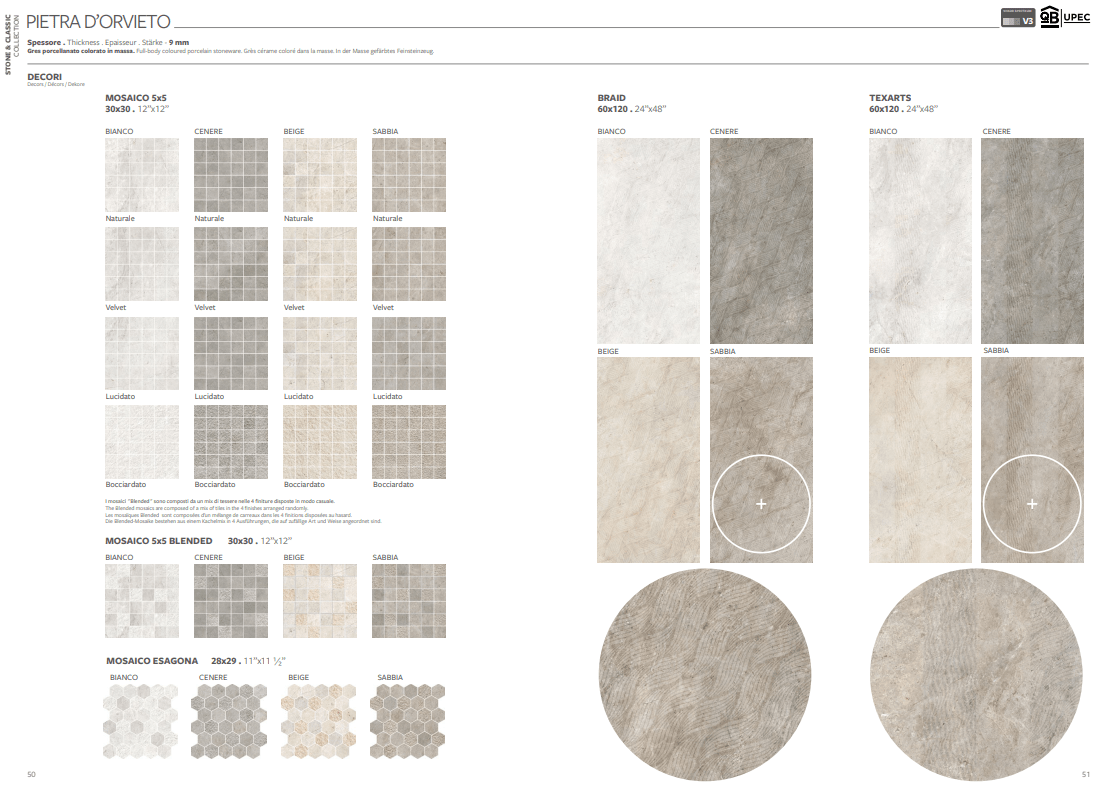Image resolution: width=1115 pixels, height=786 pixels.
Task: Click the plus marker on Texarts Sabbia
Action: coord(1032,504)
